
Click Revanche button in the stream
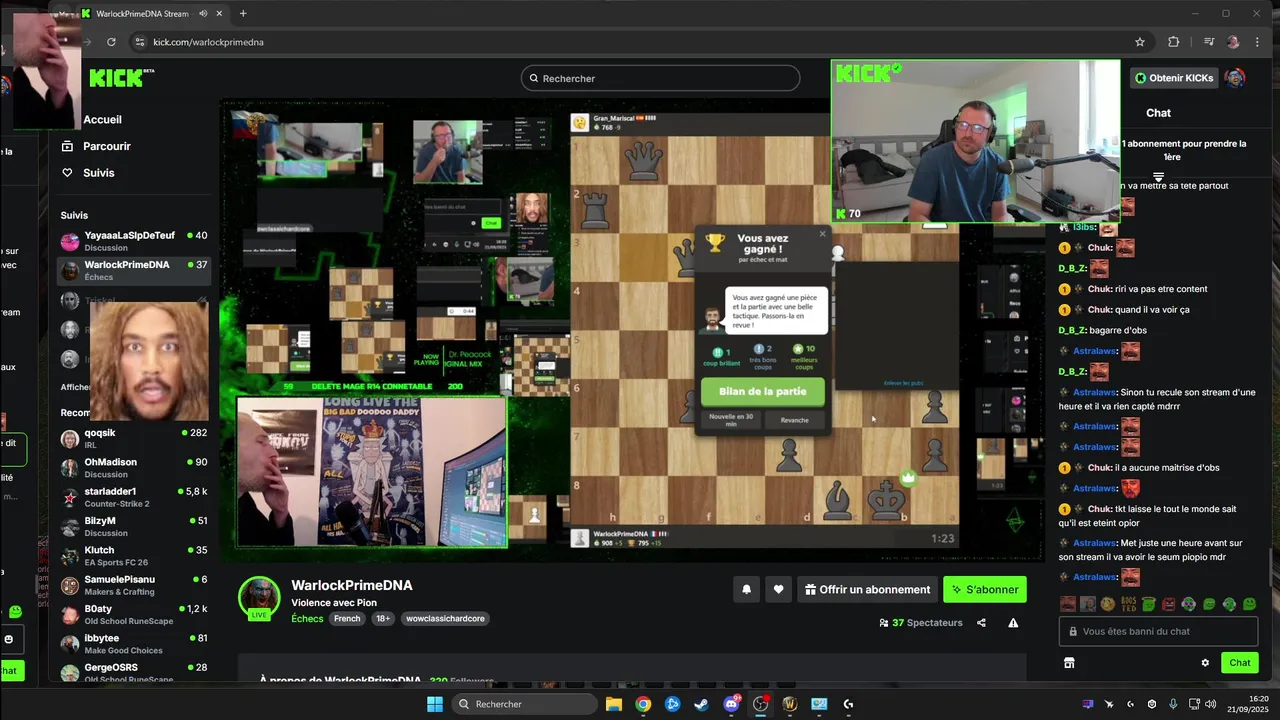click(x=794, y=420)
